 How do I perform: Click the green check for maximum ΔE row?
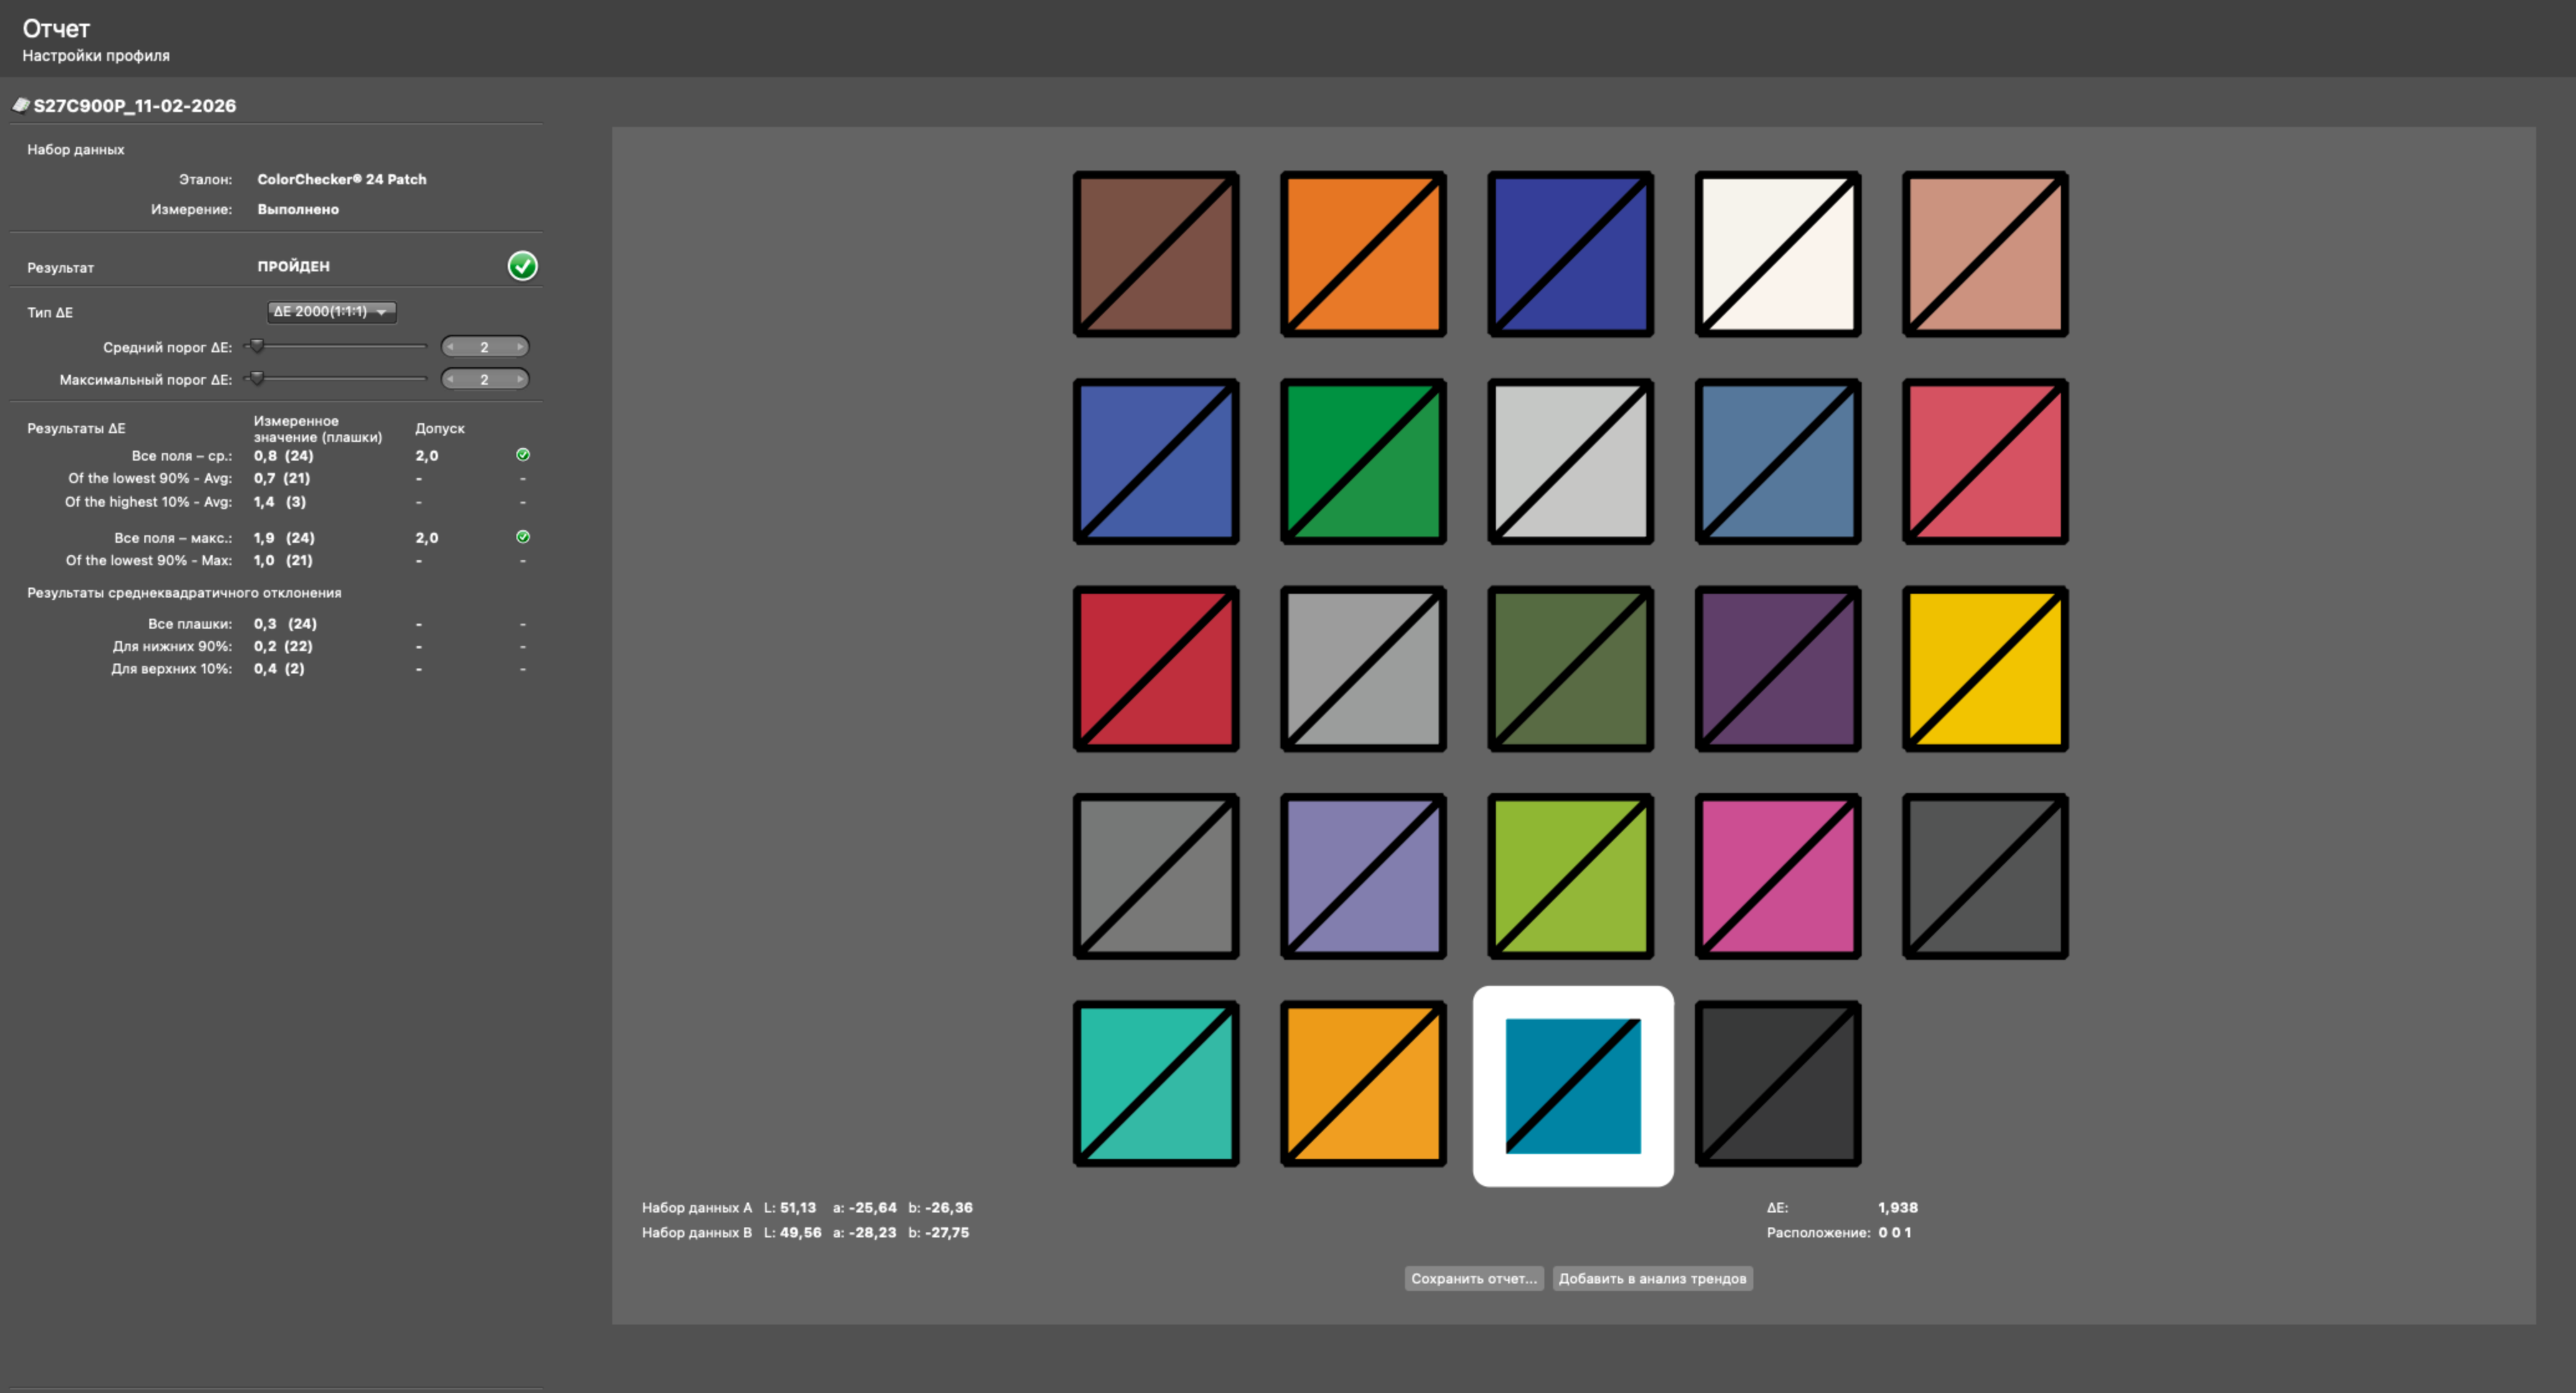pos(522,537)
